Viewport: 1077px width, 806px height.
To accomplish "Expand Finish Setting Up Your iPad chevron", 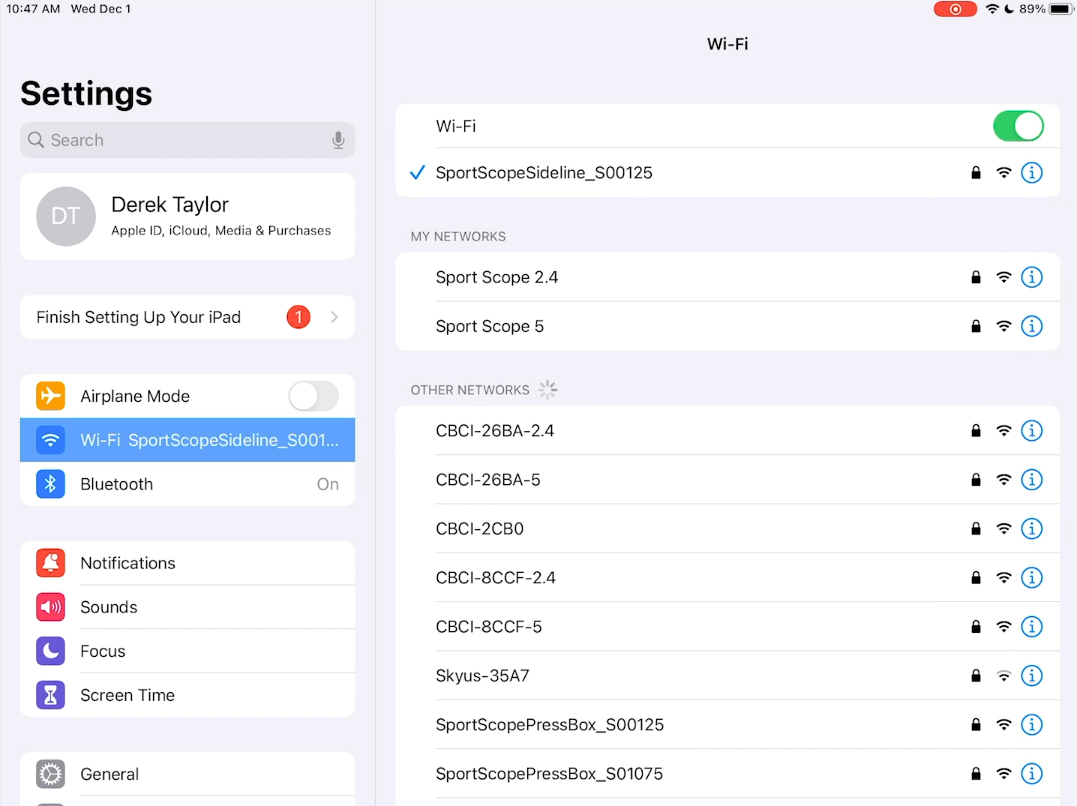I will [335, 317].
